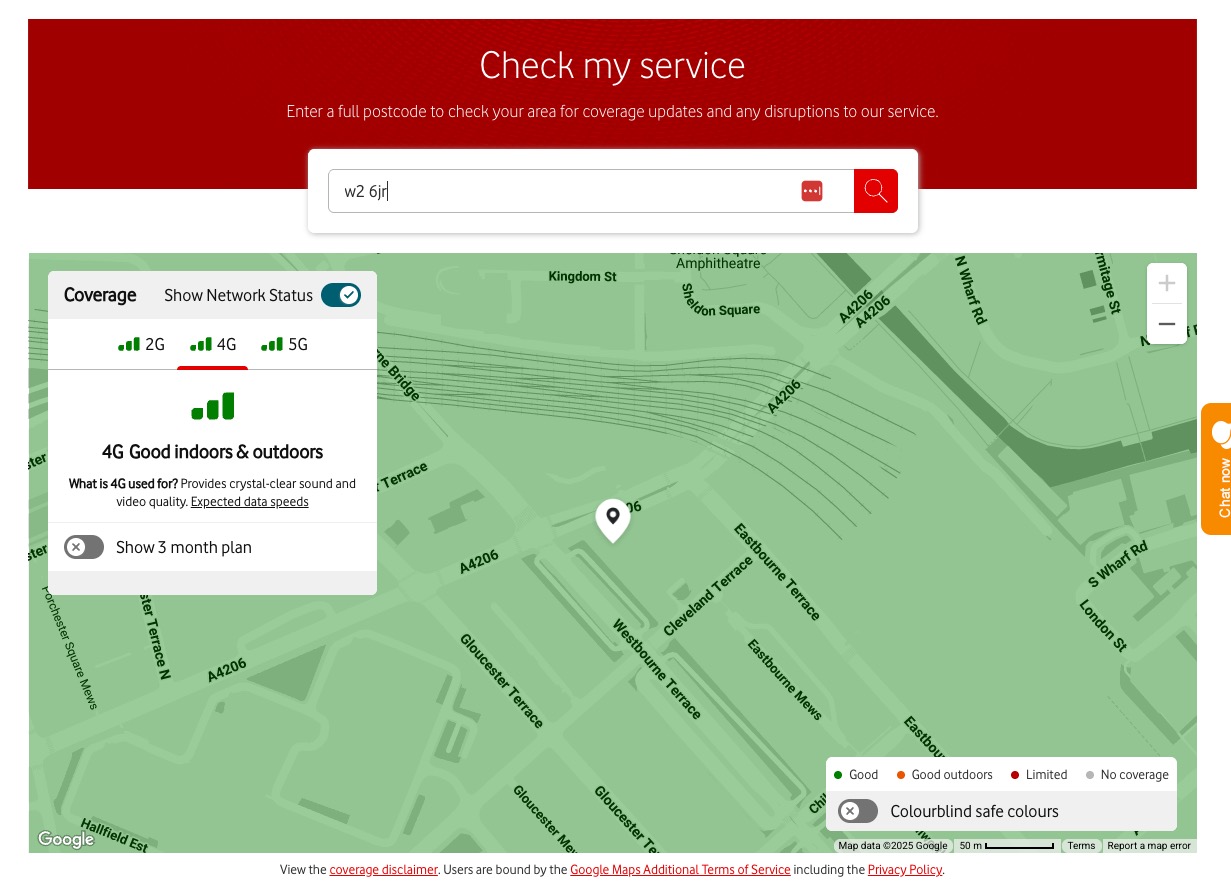Viewport: 1231px width, 896px height.
Task: Click the N Wharf Rd map label
Action: coord(971,289)
